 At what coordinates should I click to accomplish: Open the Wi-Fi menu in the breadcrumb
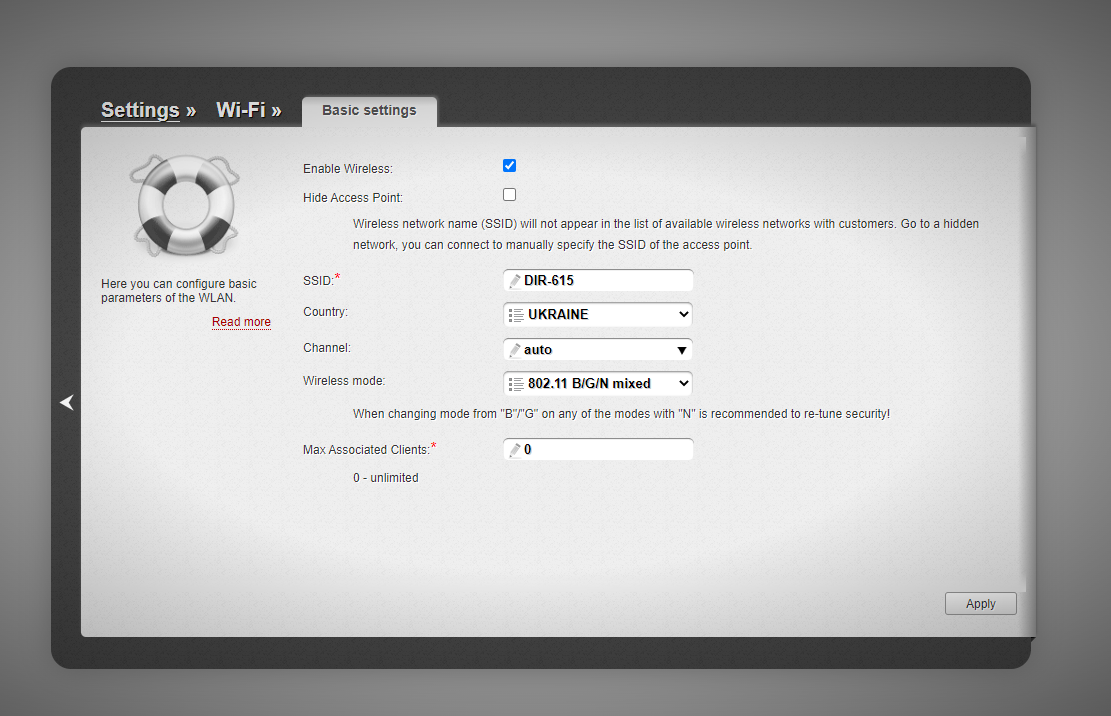tap(241, 110)
